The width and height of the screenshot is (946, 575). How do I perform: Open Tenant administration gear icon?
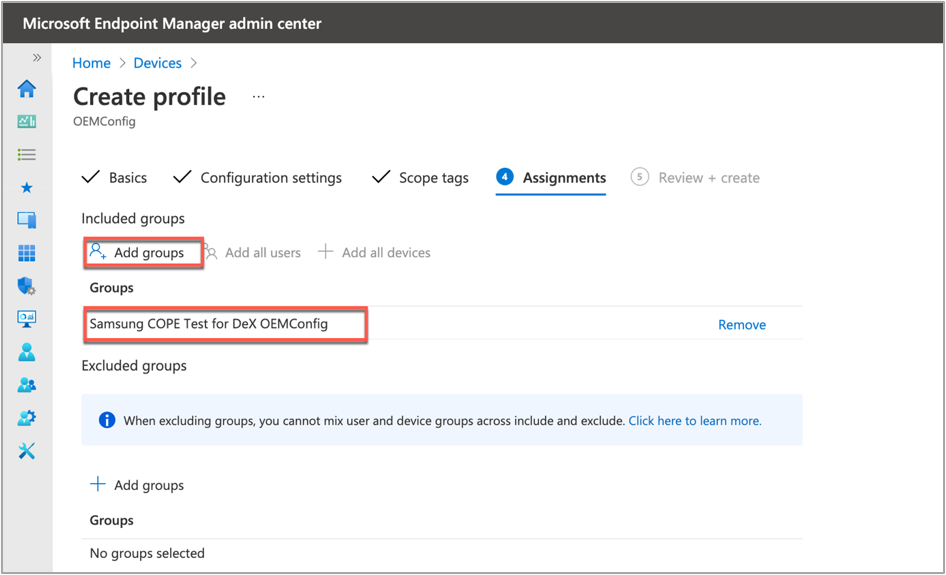pyautogui.click(x=27, y=418)
